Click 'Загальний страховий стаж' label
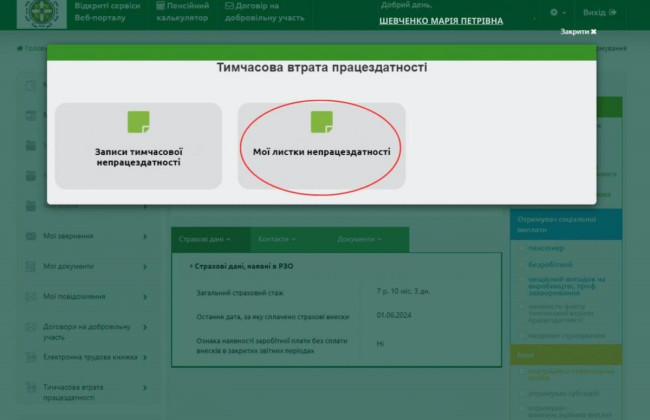Screen dimensions: 650x420 point(240,293)
